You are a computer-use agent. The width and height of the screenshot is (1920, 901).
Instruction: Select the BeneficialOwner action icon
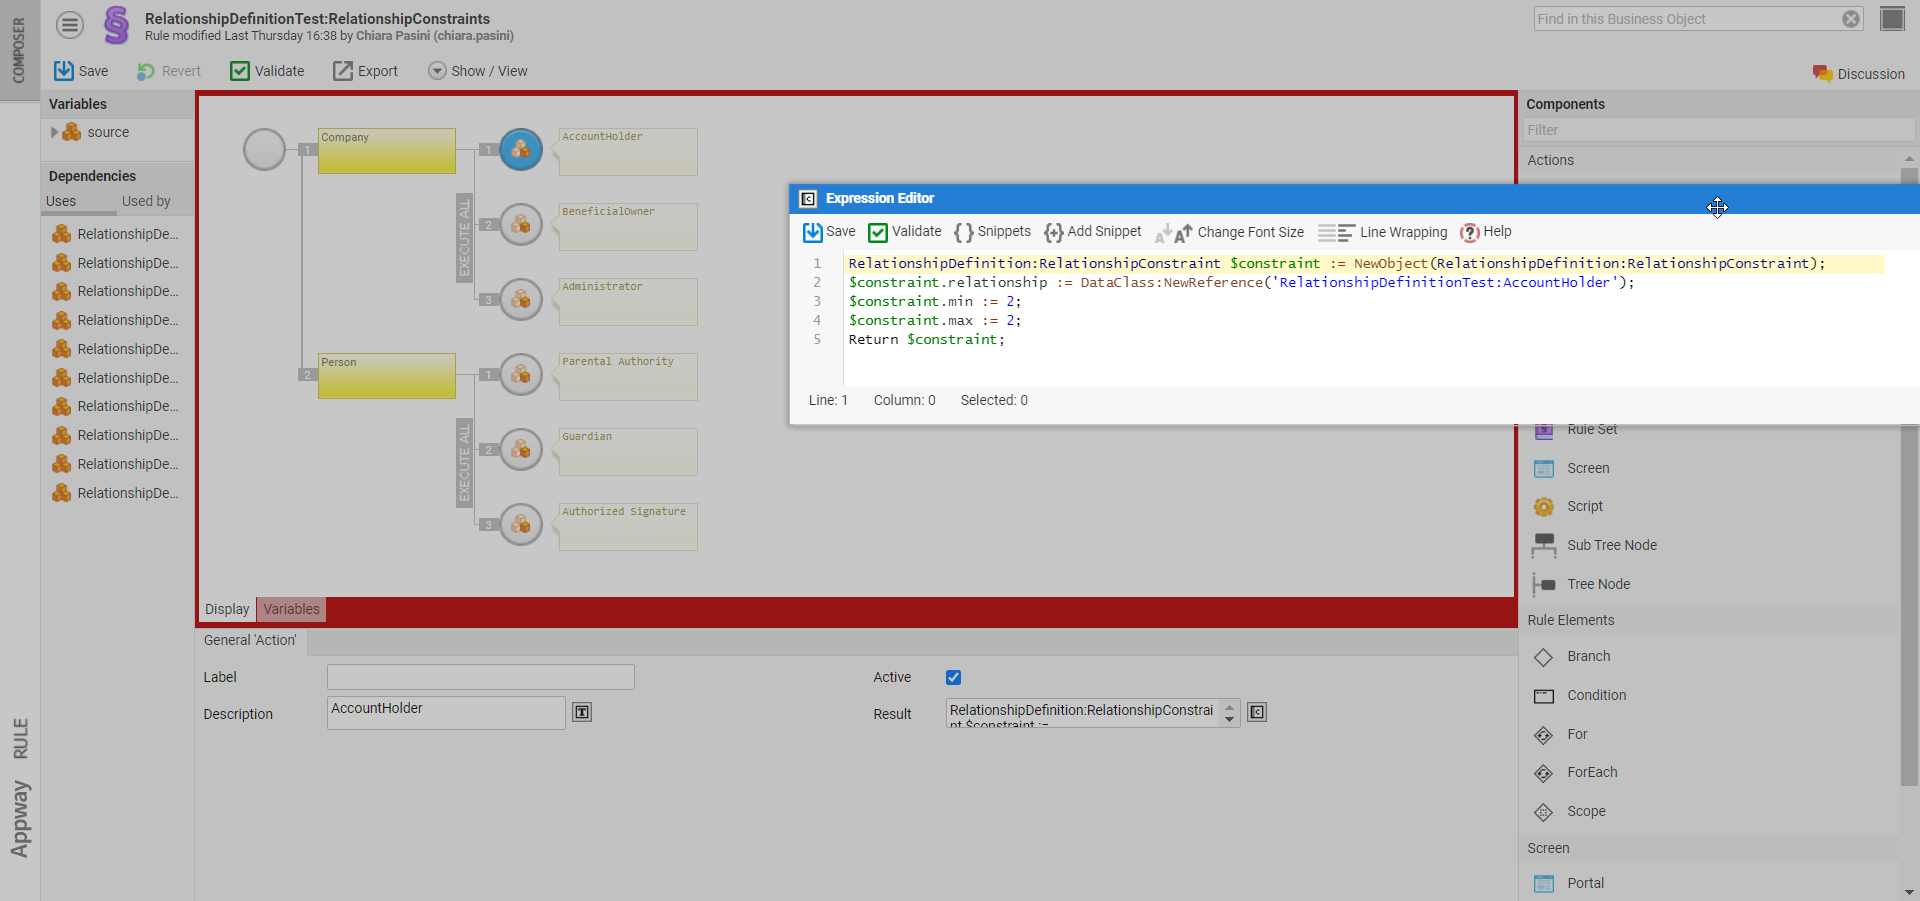[521, 225]
